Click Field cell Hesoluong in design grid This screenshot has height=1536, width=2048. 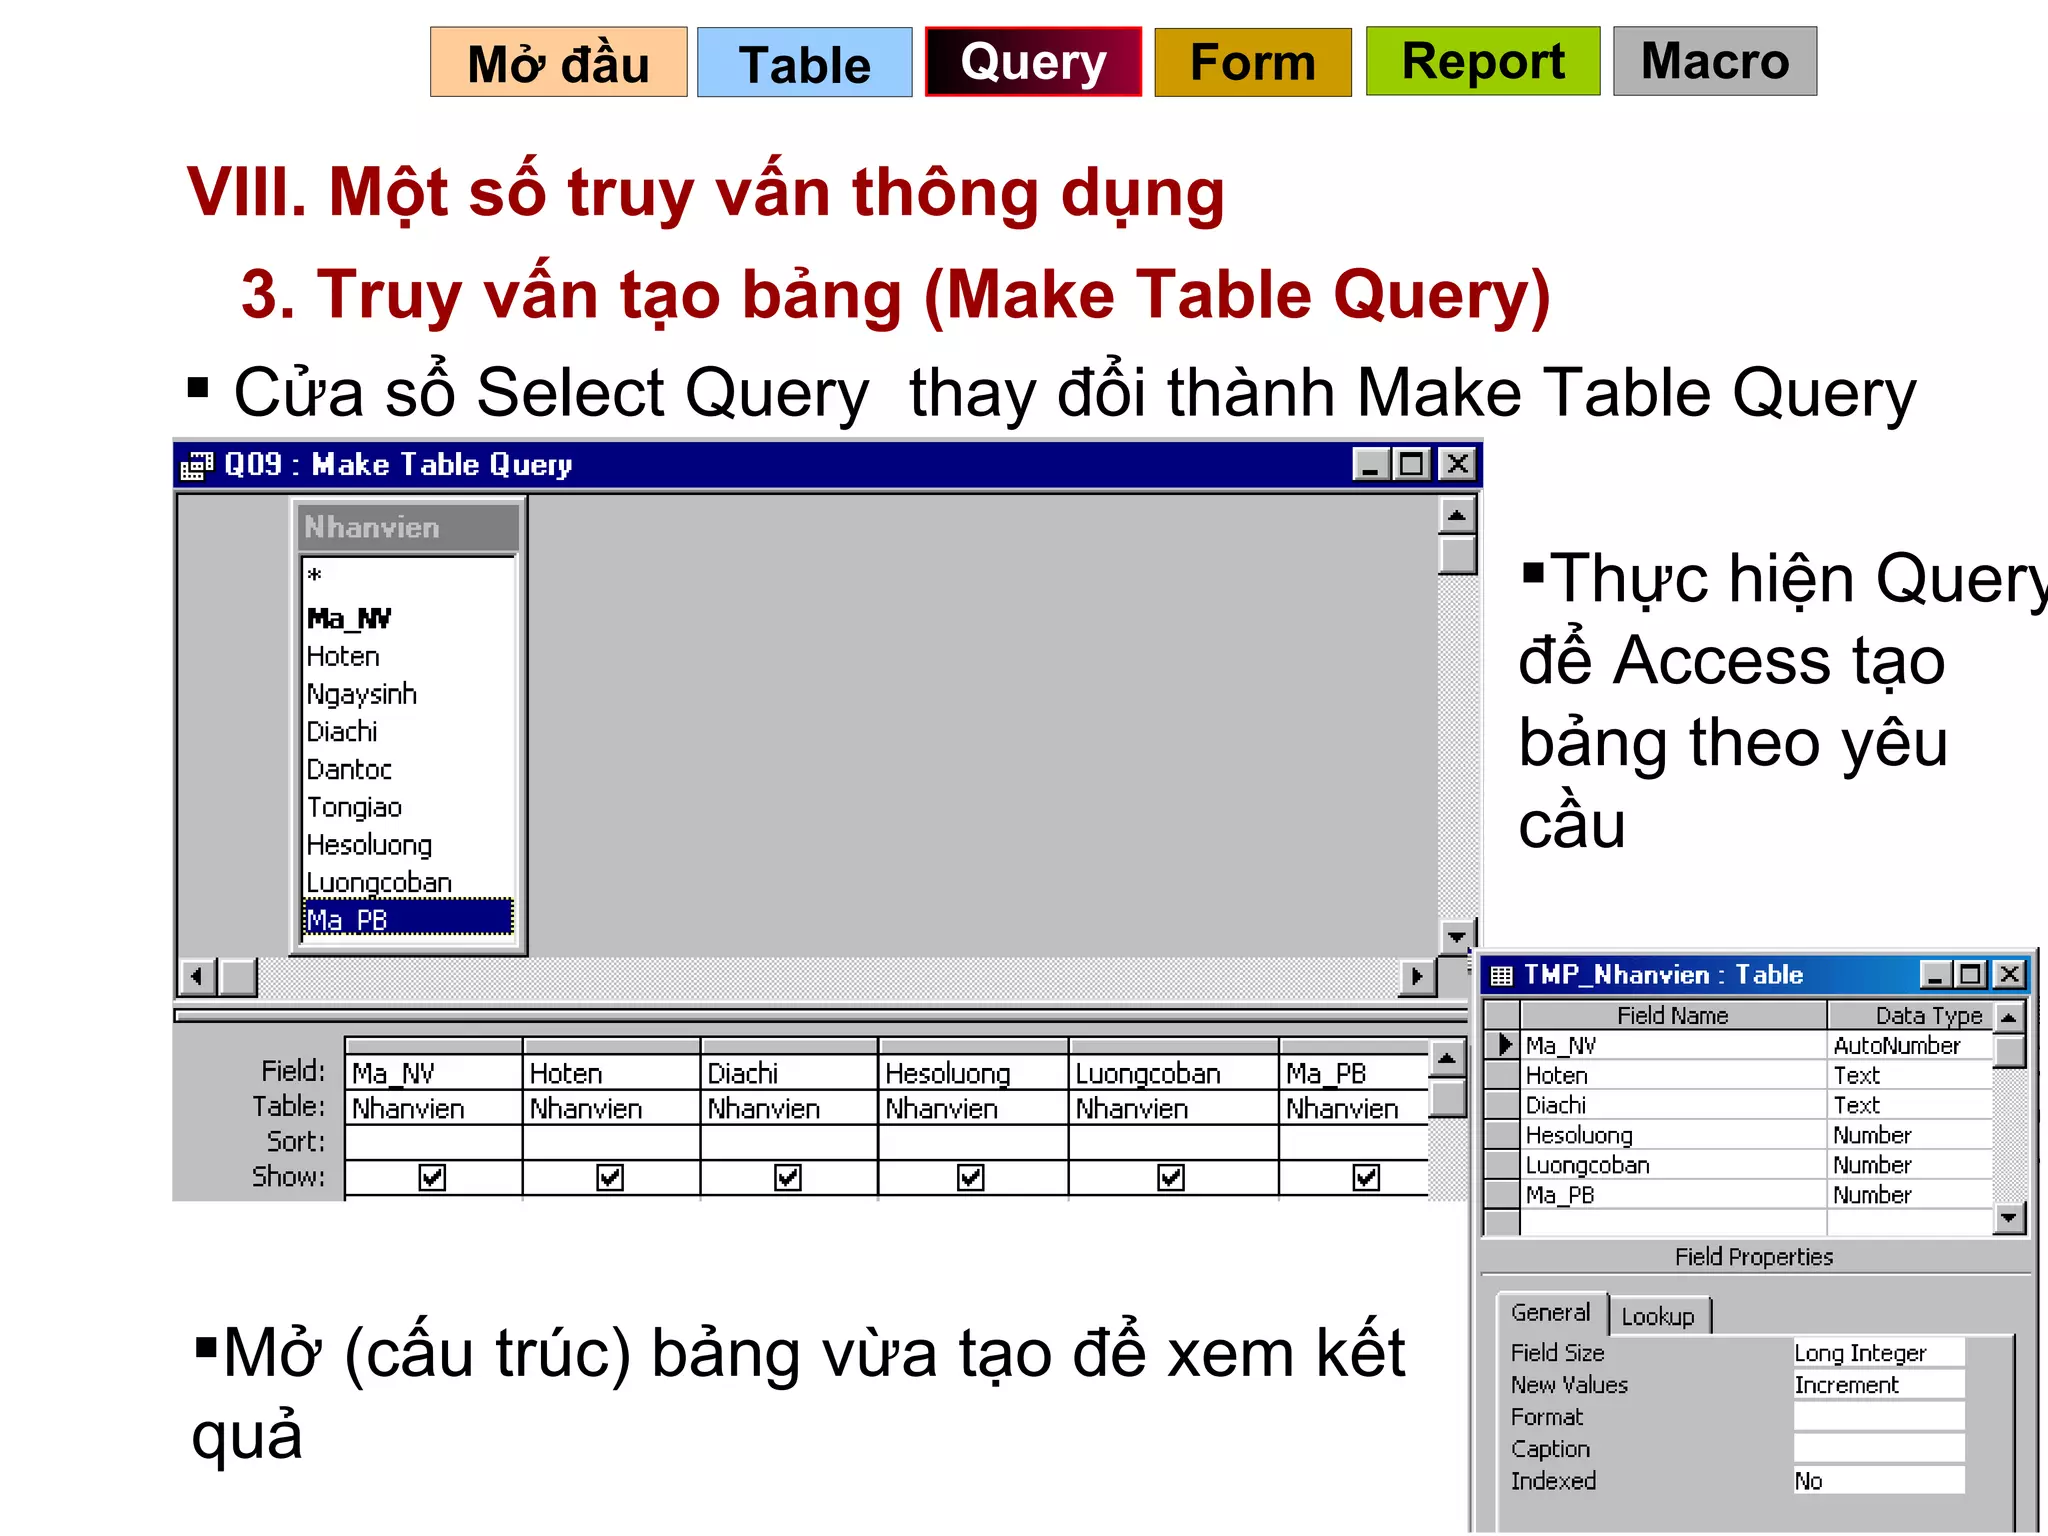973,1073
